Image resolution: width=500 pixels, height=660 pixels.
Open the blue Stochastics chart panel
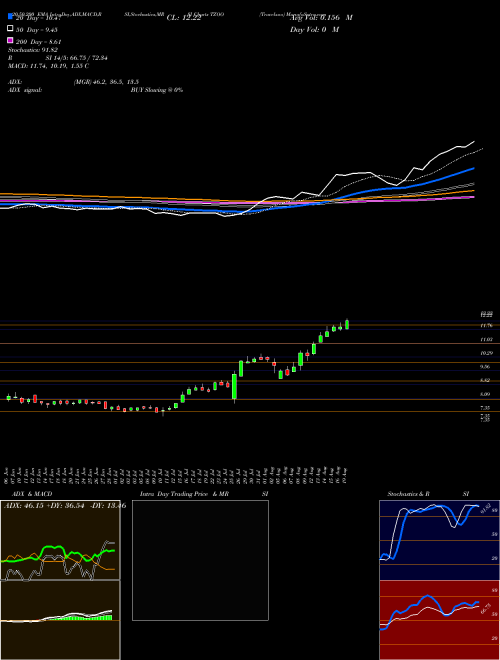(x=439, y=540)
